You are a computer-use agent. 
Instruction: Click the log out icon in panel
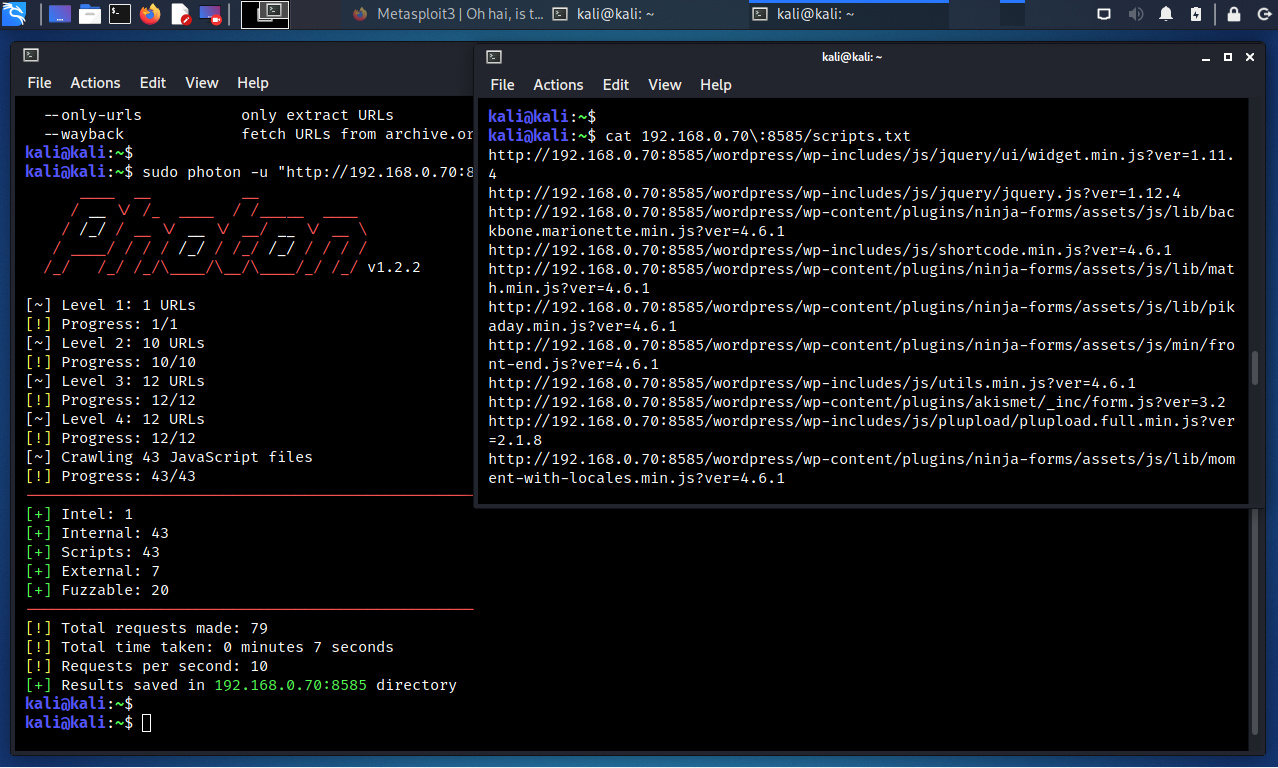point(1262,14)
